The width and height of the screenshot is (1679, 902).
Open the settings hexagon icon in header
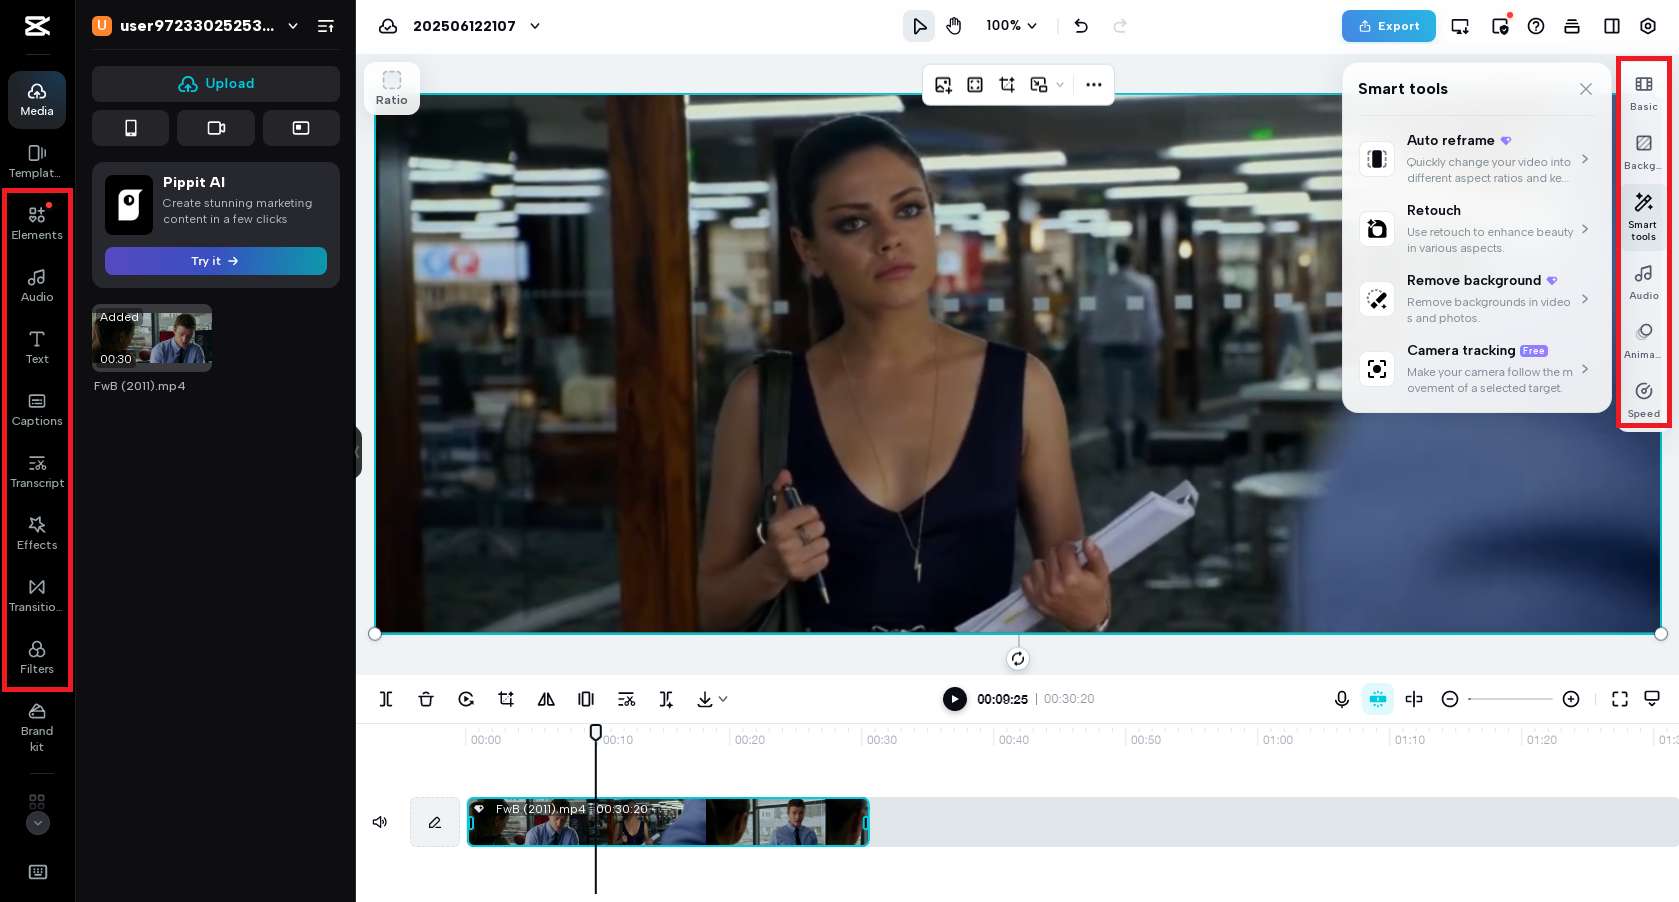(1648, 26)
